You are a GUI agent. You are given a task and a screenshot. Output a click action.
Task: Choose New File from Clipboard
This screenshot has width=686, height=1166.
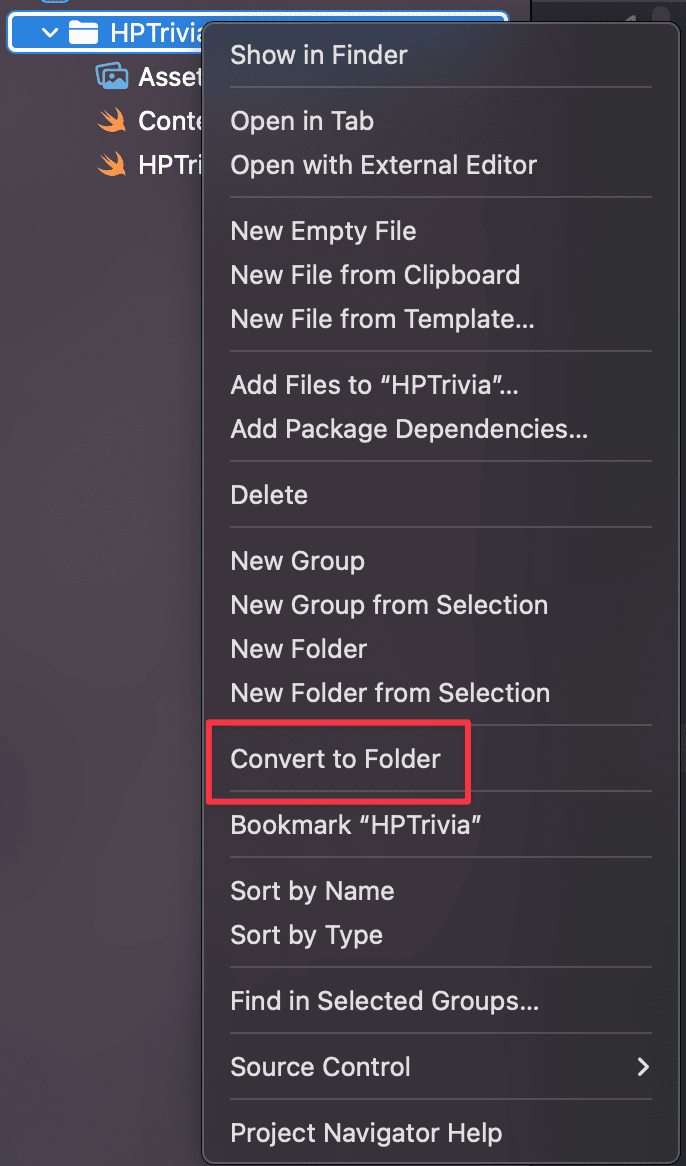coord(375,275)
